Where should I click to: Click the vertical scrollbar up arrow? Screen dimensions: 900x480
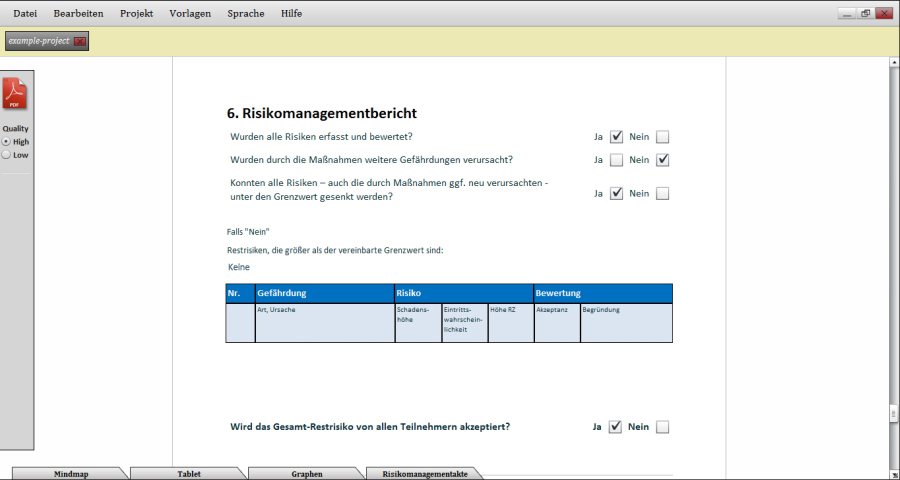pyautogui.click(x=894, y=61)
